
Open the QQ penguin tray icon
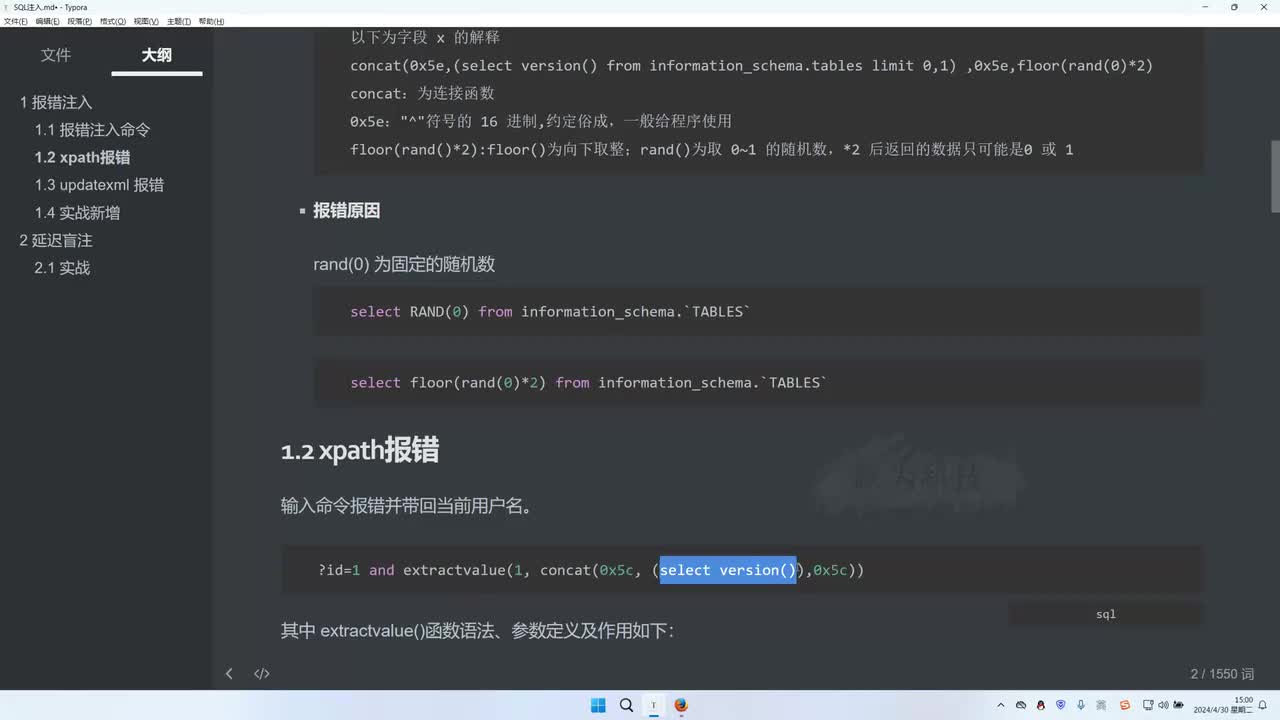coord(1041,705)
